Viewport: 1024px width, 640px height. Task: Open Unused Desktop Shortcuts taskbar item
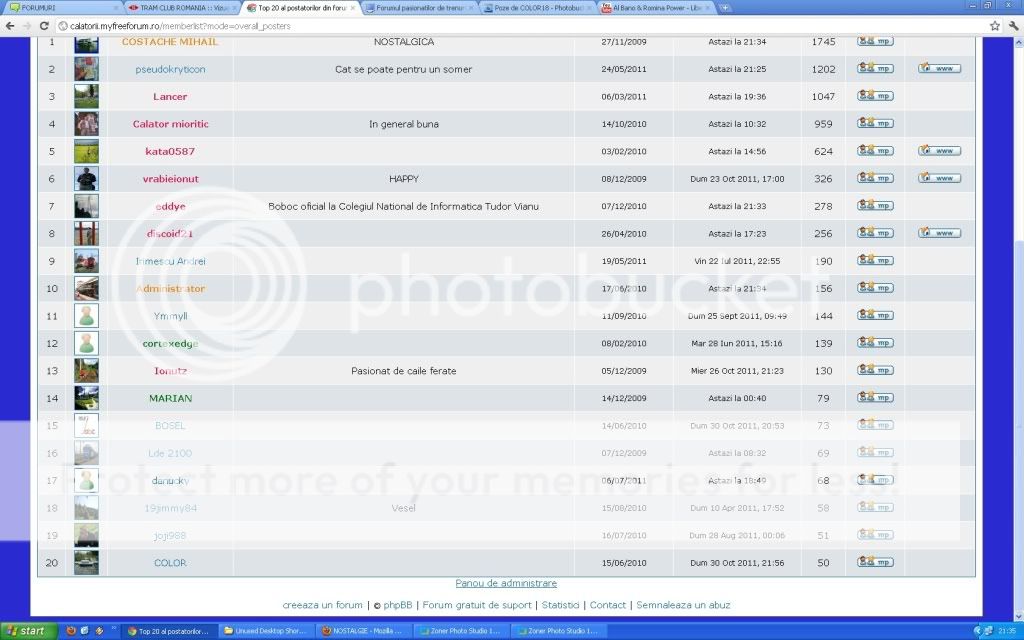[x=266, y=631]
